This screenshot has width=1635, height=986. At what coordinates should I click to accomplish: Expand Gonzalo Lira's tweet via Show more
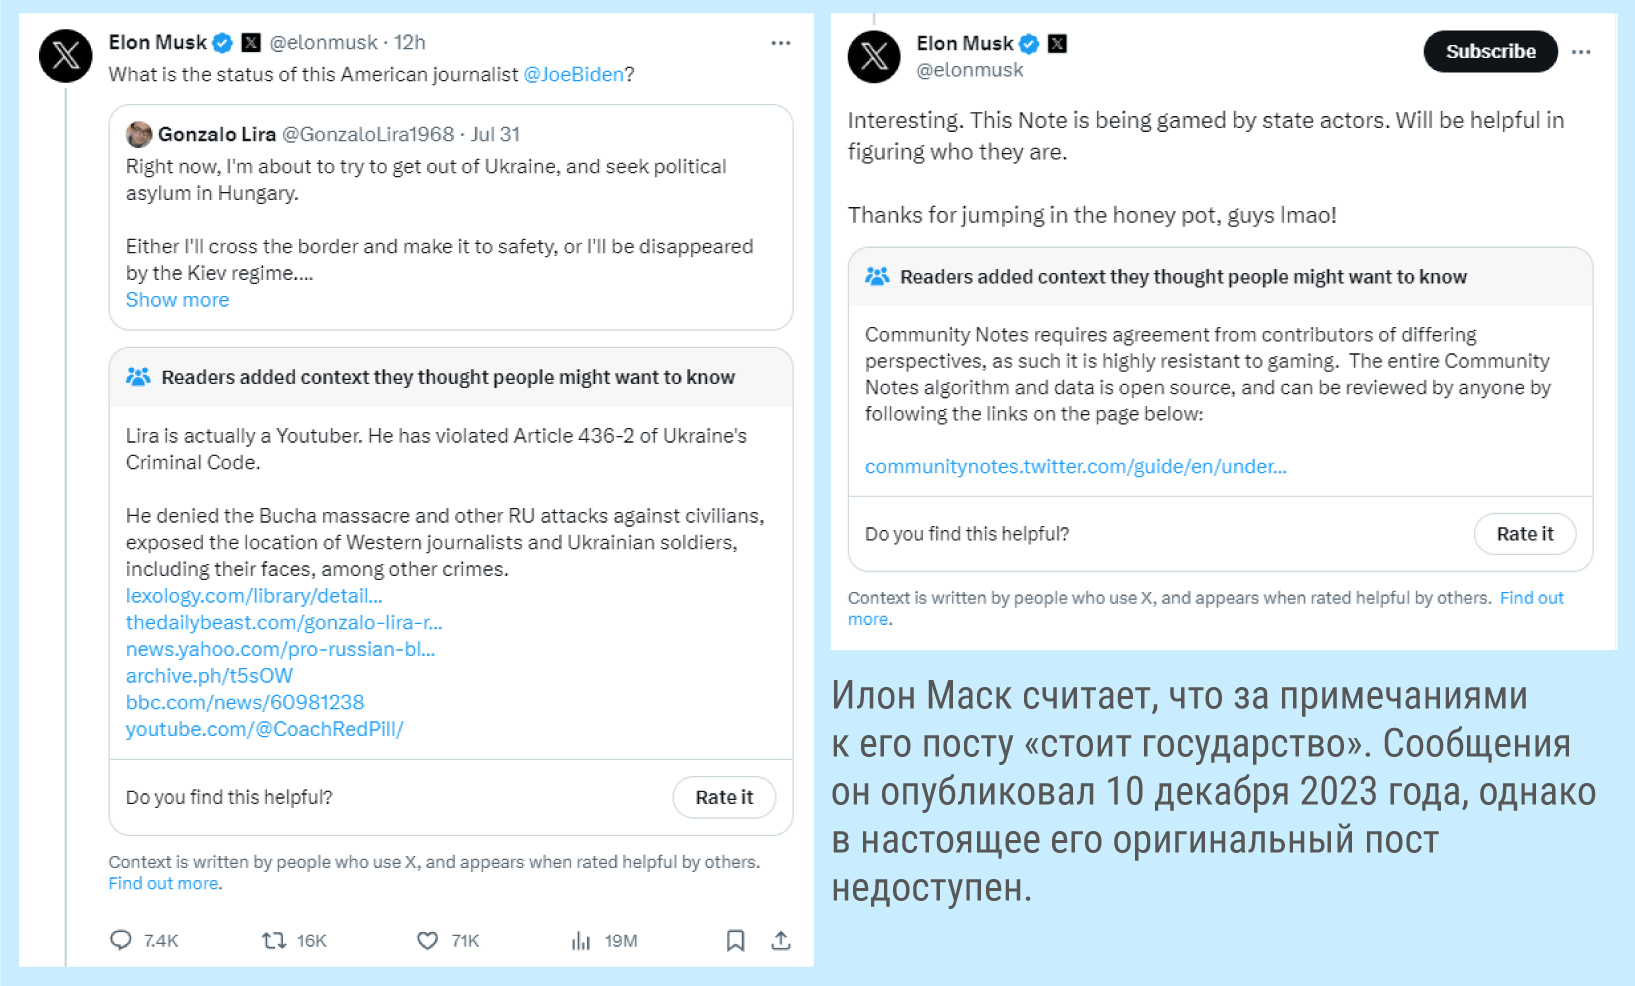(177, 299)
